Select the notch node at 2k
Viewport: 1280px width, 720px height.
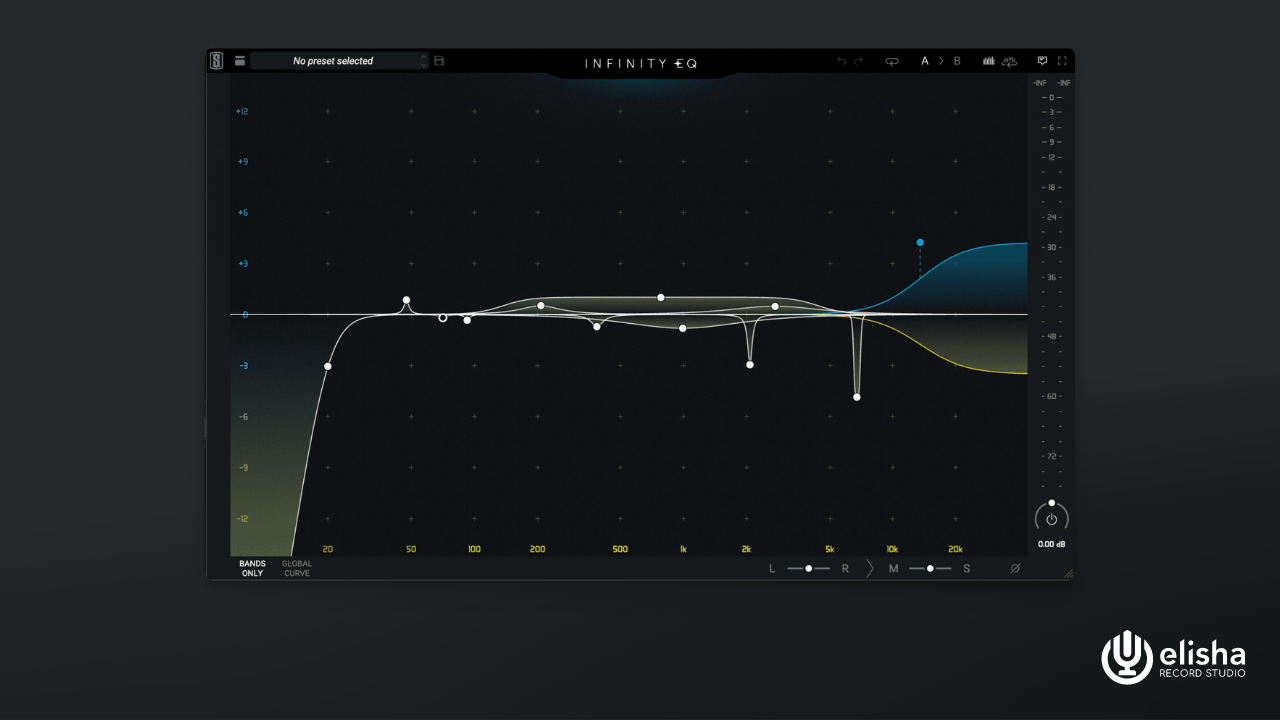[750, 365]
